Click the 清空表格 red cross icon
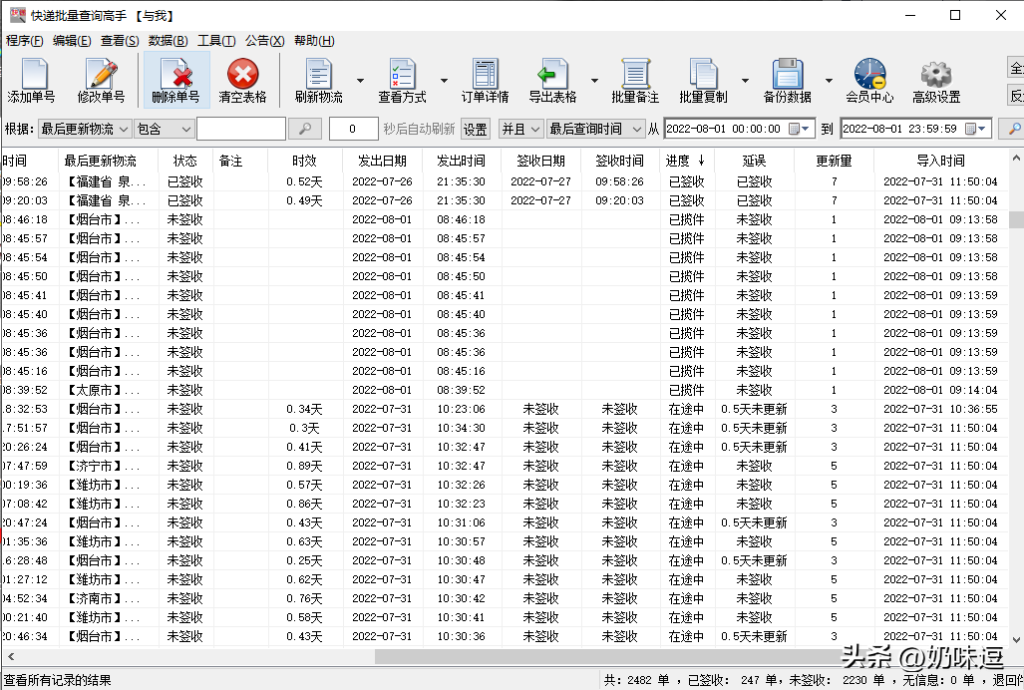This screenshot has width=1024, height=690. point(243,80)
